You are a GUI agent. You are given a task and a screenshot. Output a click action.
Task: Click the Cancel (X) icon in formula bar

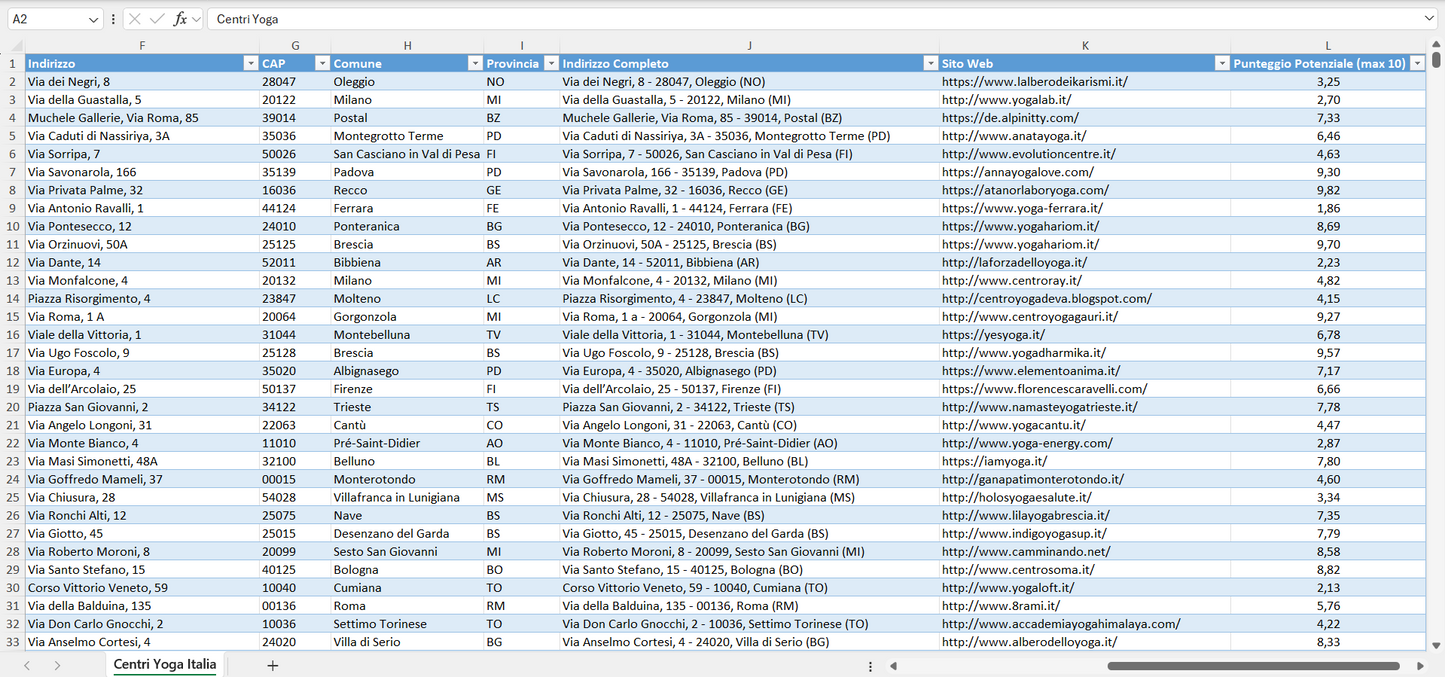point(135,19)
